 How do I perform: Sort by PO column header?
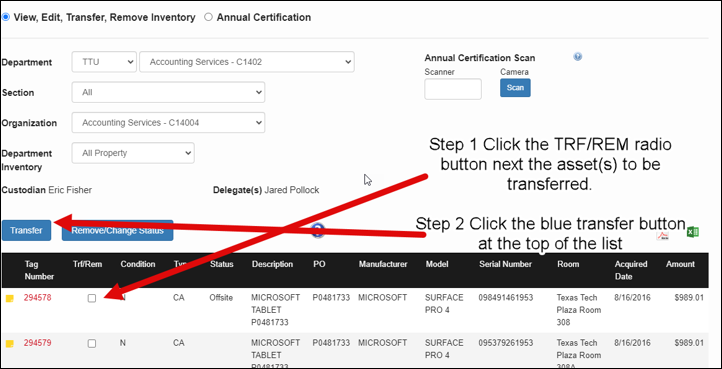(x=319, y=264)
